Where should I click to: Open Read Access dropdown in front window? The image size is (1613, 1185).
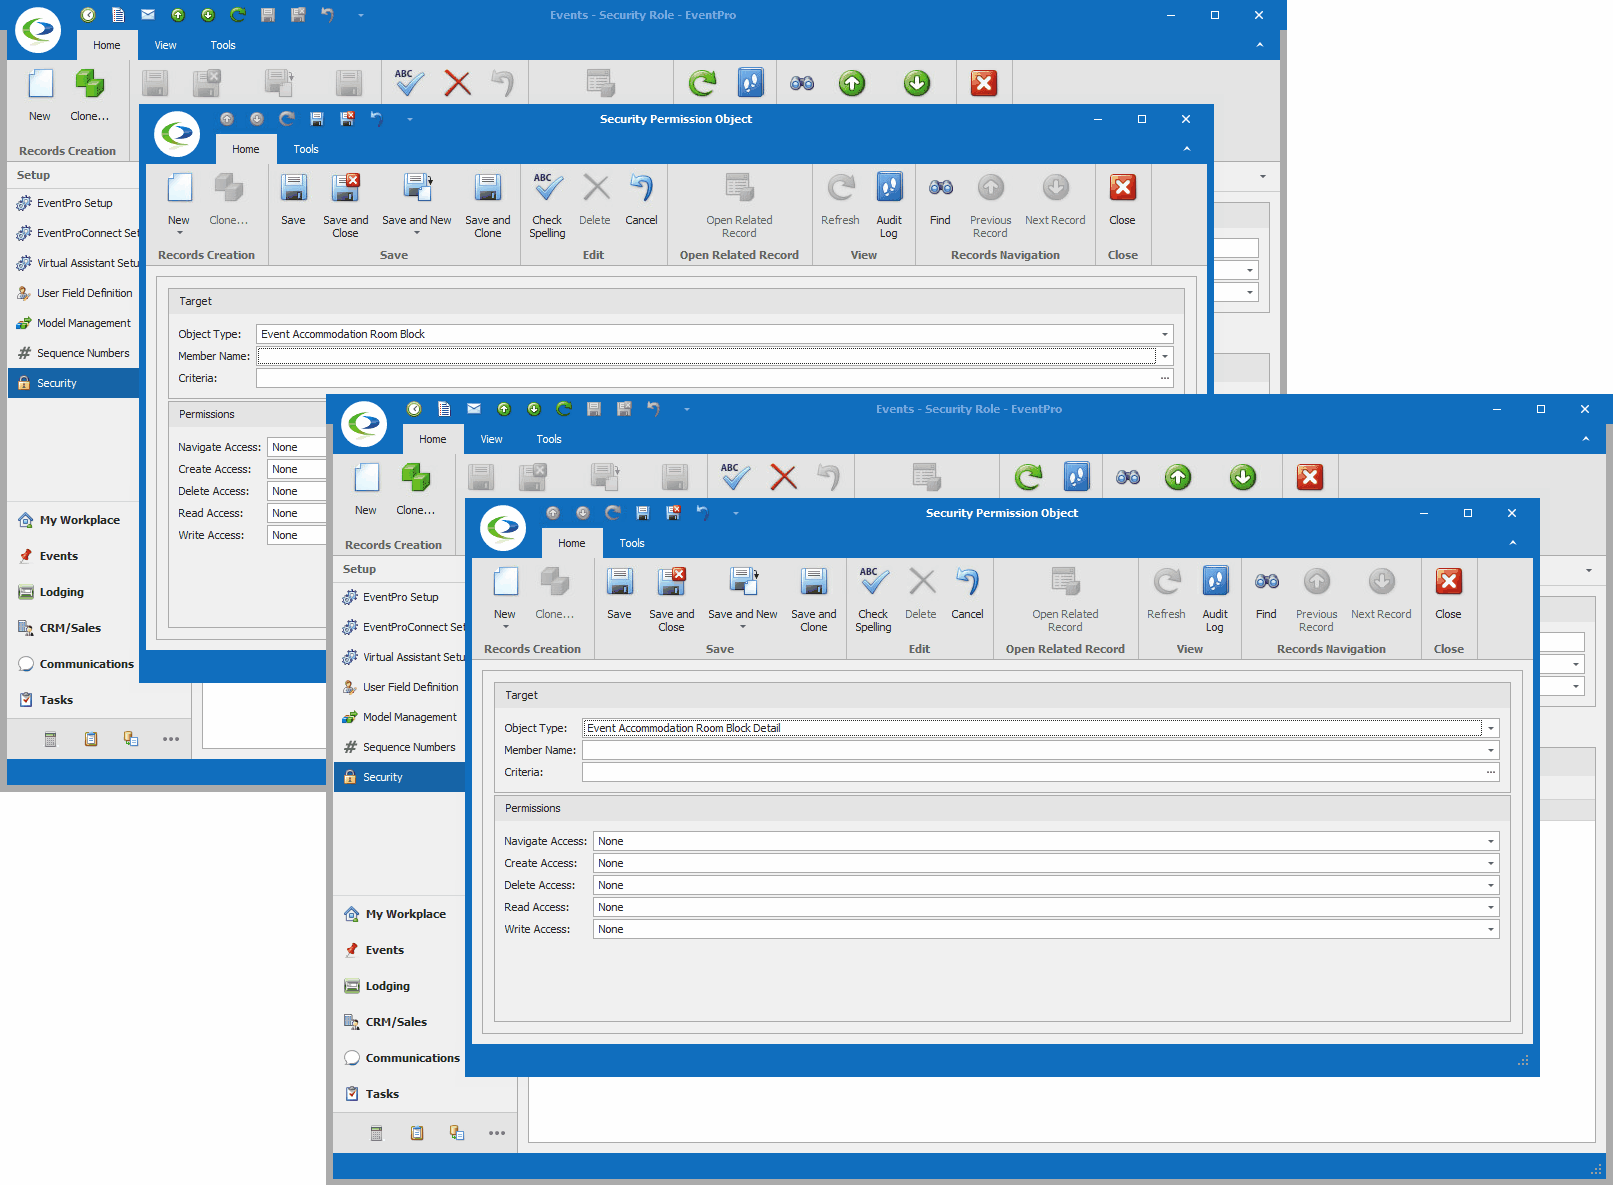tap(1490, 907)
